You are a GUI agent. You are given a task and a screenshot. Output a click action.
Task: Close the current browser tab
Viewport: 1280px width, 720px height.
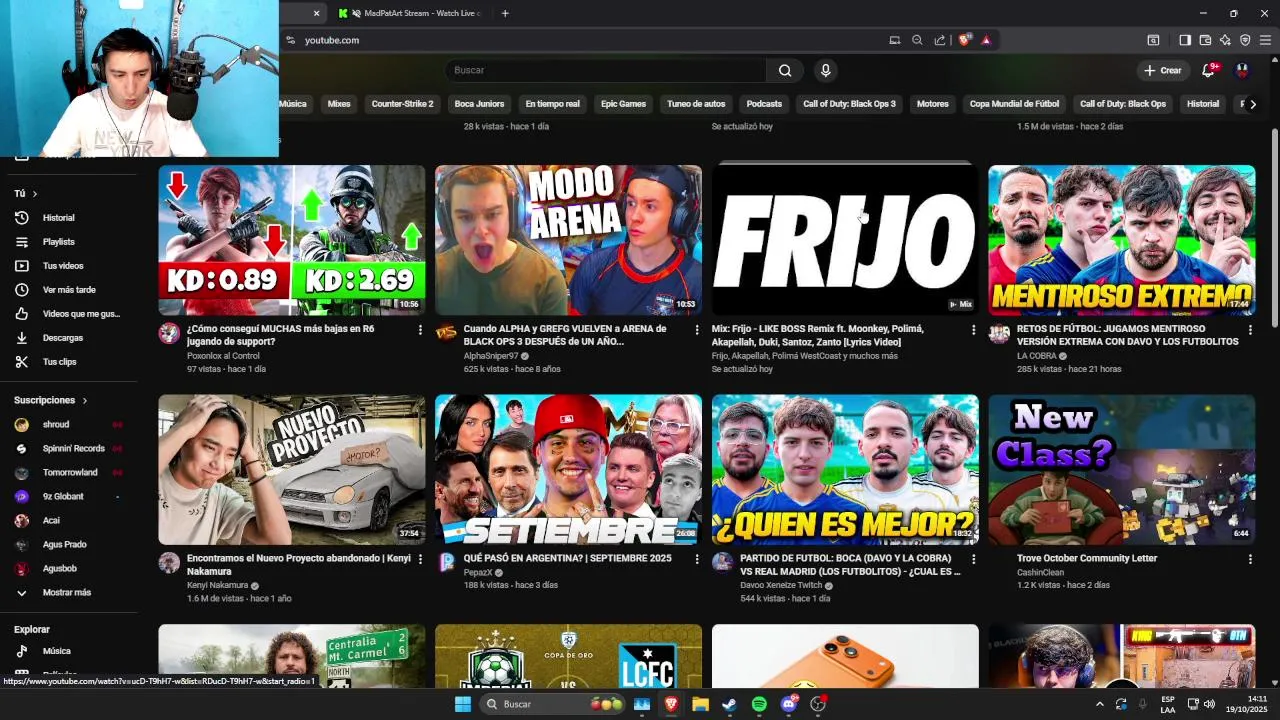pos(316,13)
